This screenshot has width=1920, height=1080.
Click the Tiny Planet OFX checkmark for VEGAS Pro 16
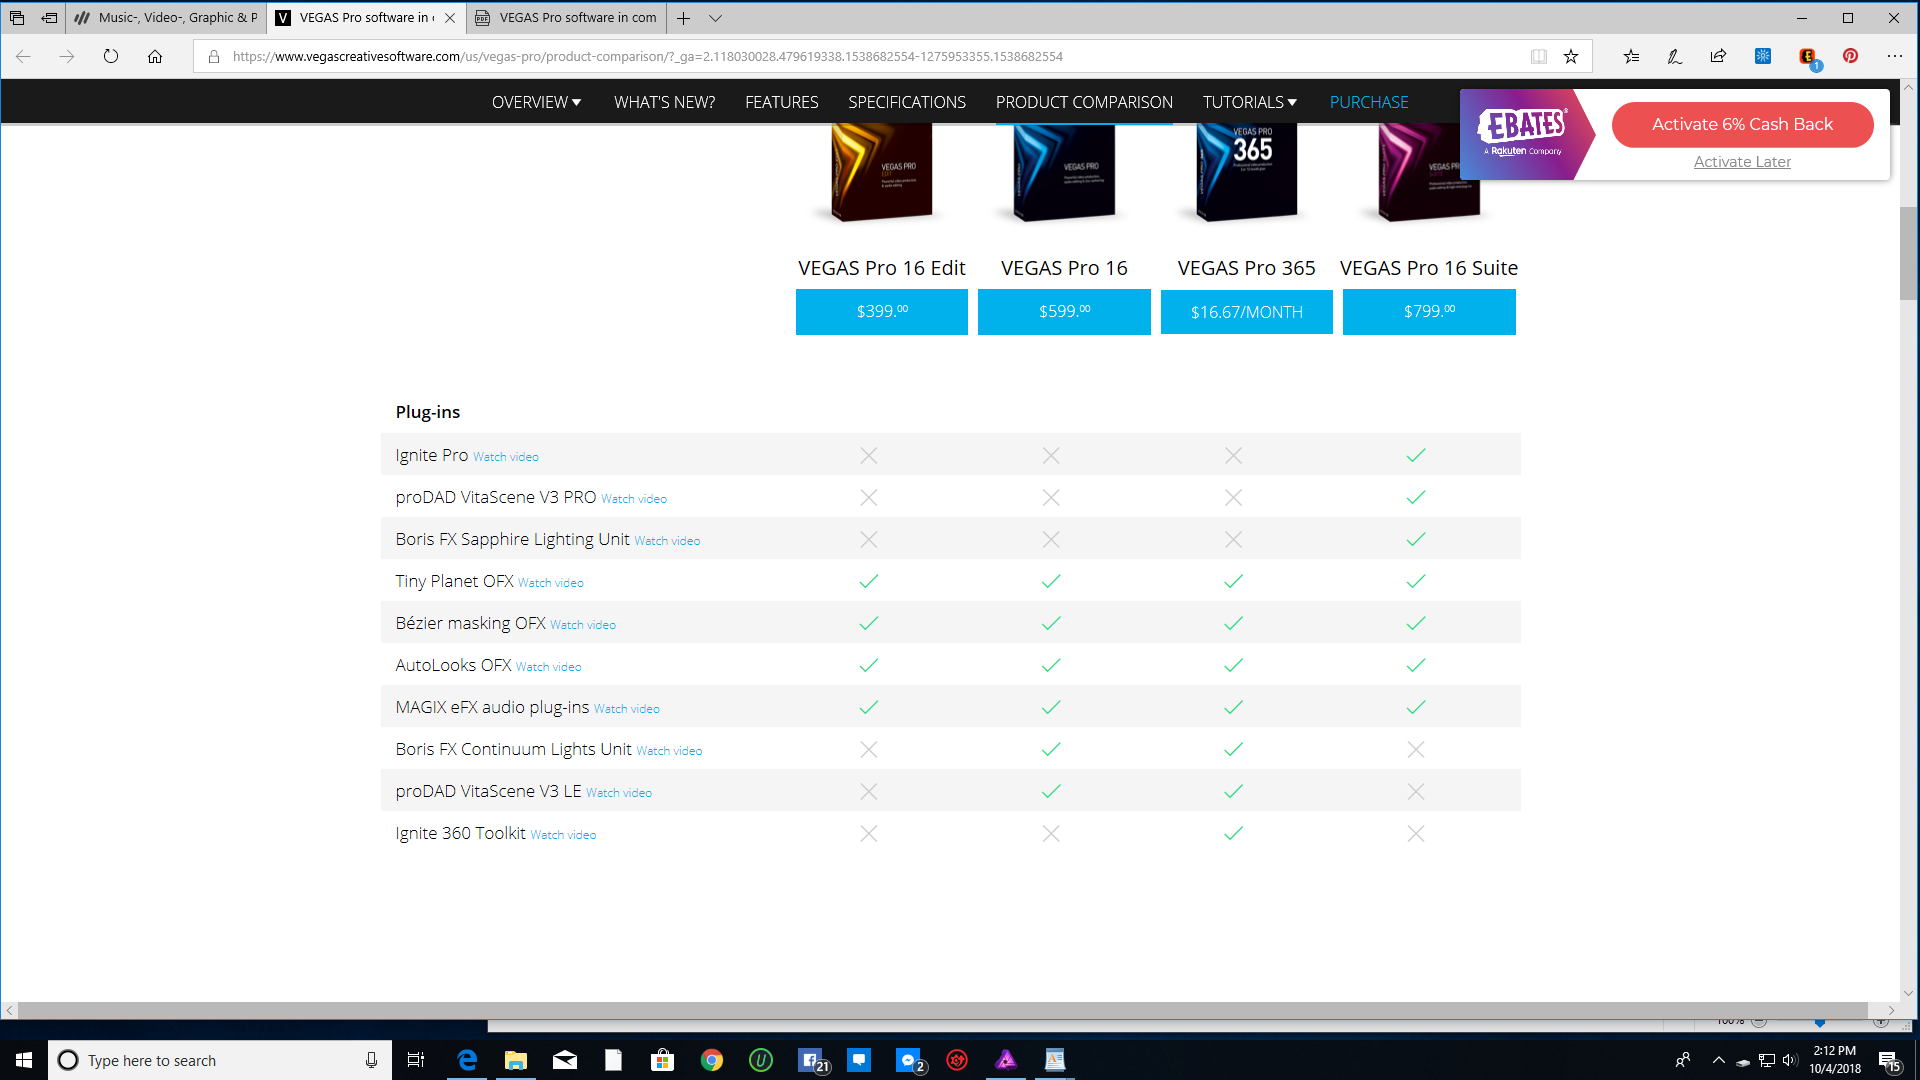click(1051, 581)
